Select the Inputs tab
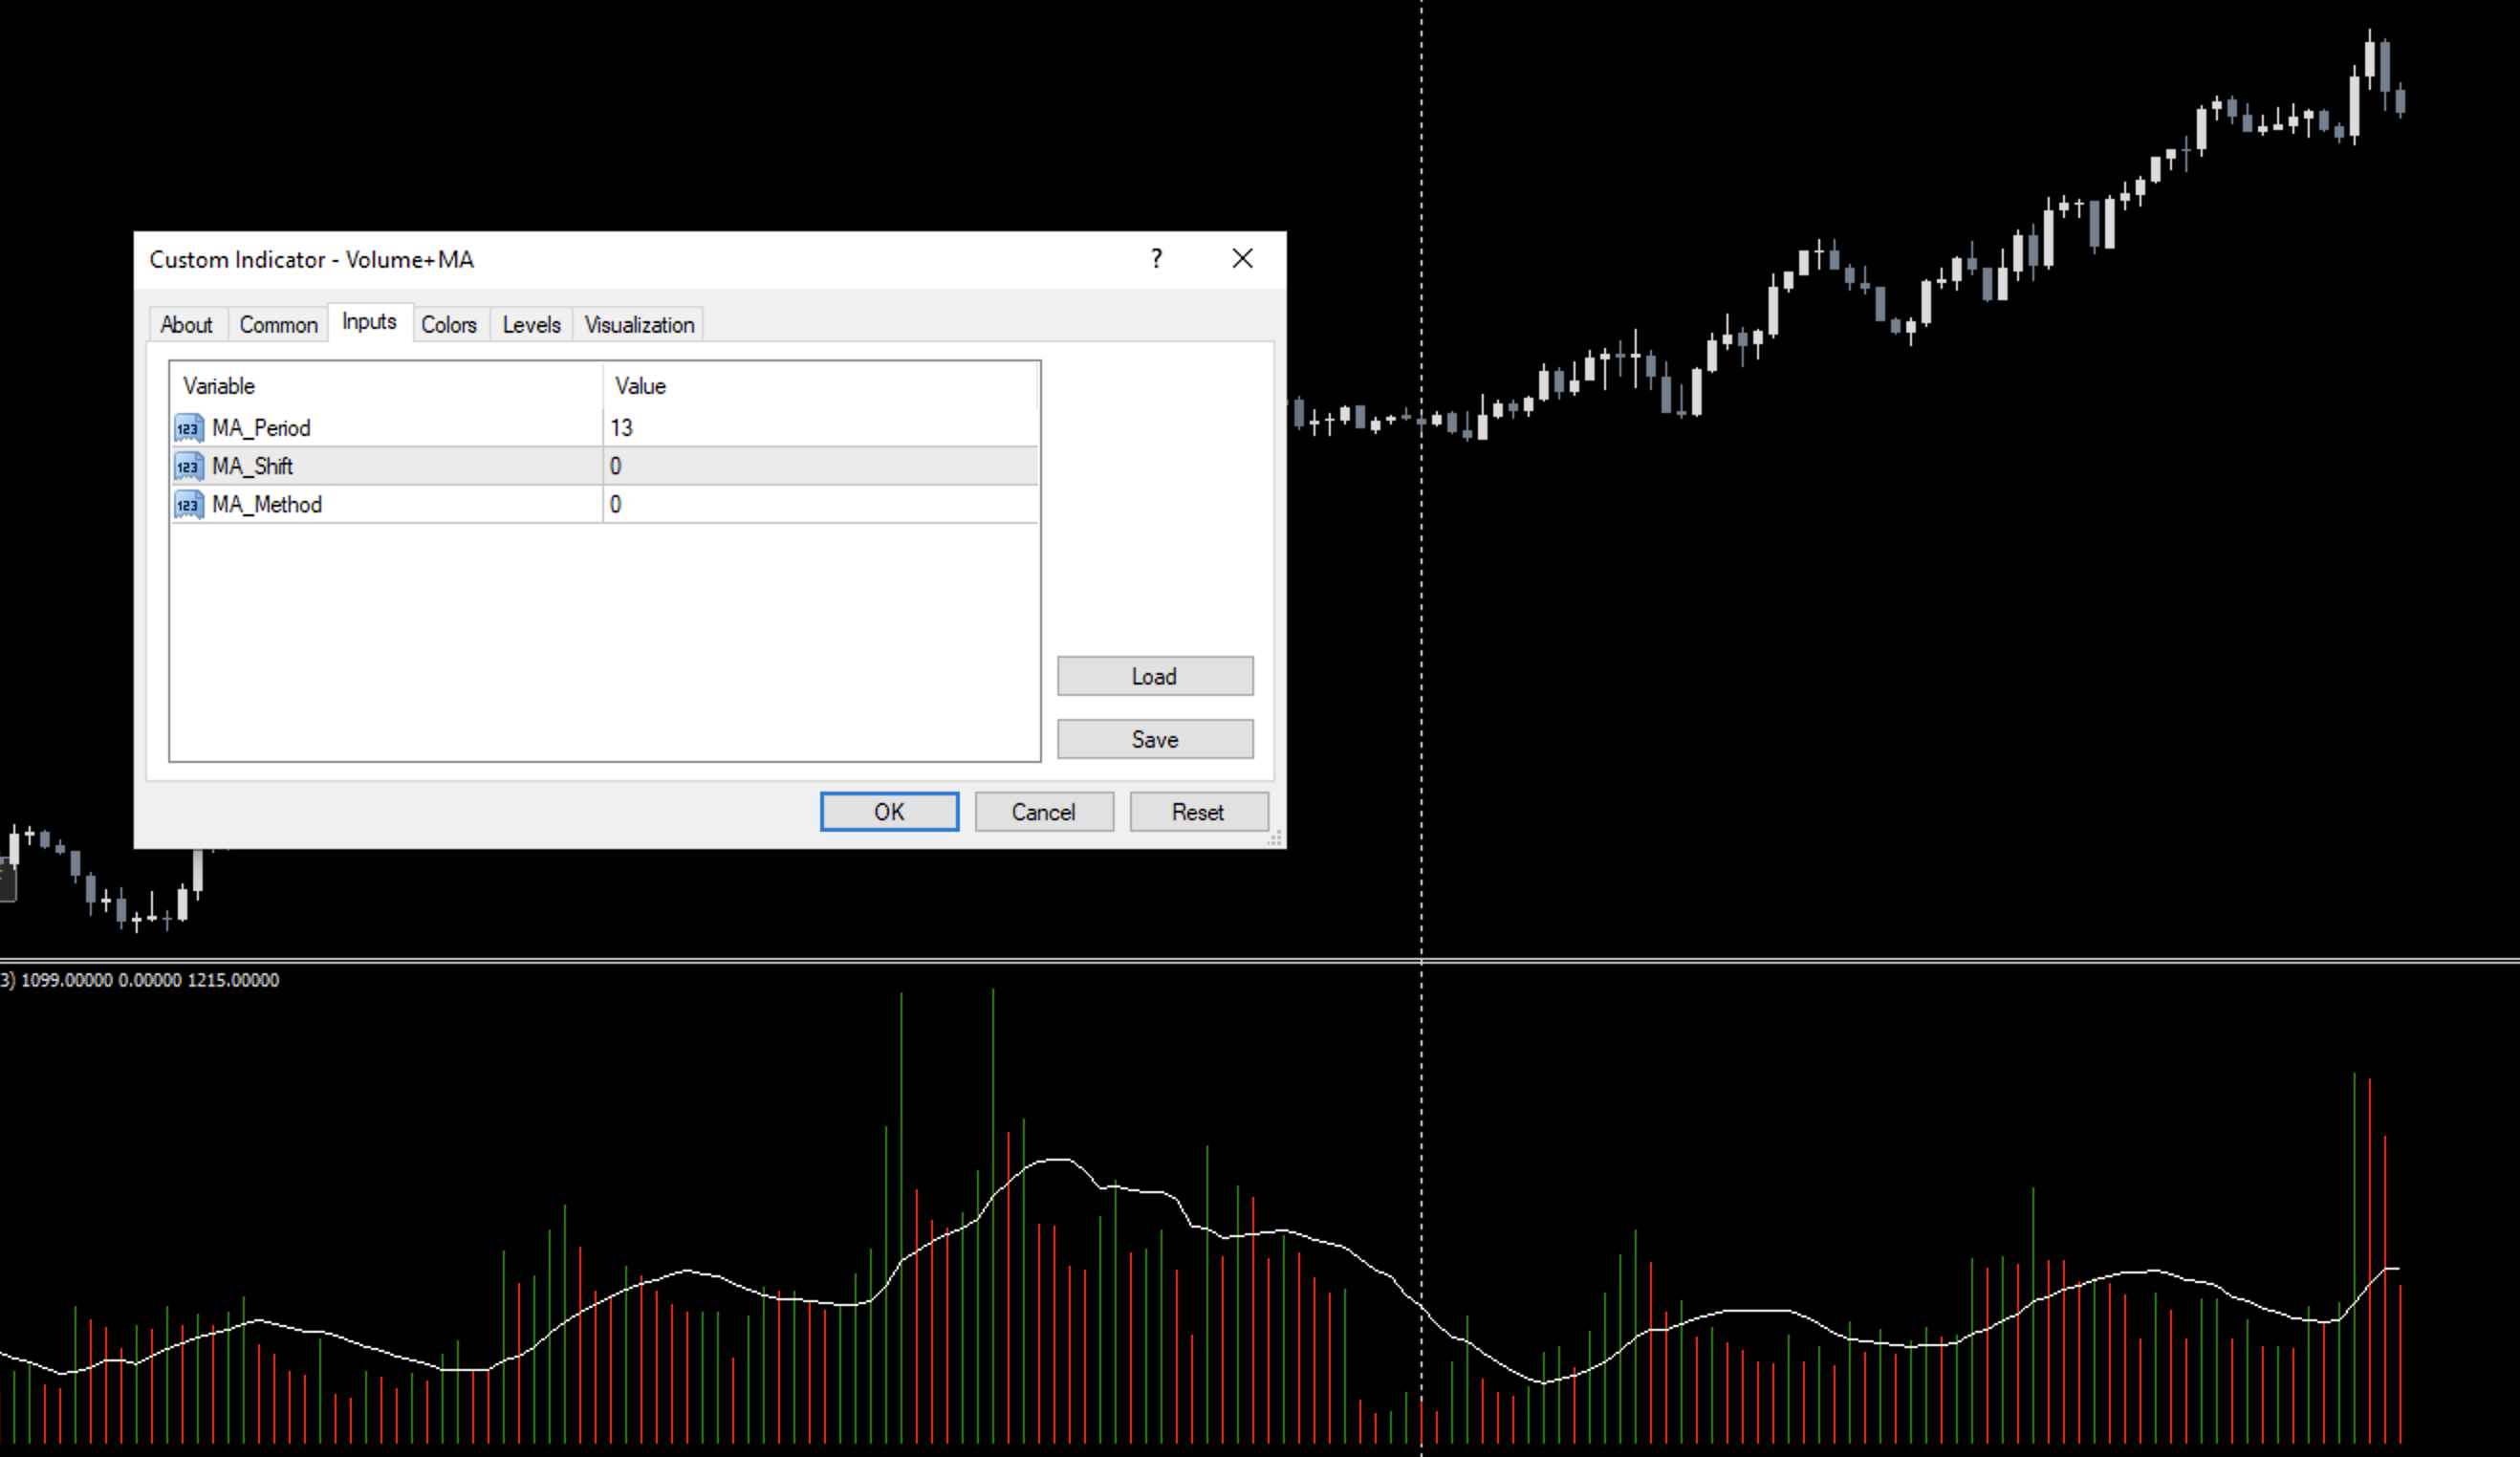Screen dimensions: 2520x1457 (369, 322)
